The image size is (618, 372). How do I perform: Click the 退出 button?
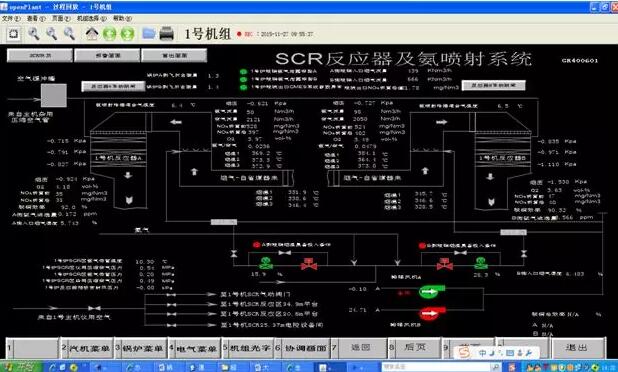pyautogui.click(x=578, y=348)
